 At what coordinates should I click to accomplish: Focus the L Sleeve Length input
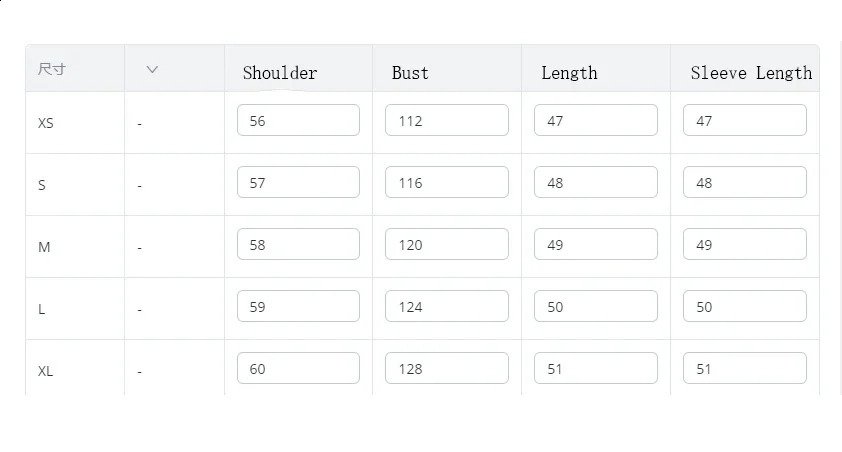click(744, 306)
